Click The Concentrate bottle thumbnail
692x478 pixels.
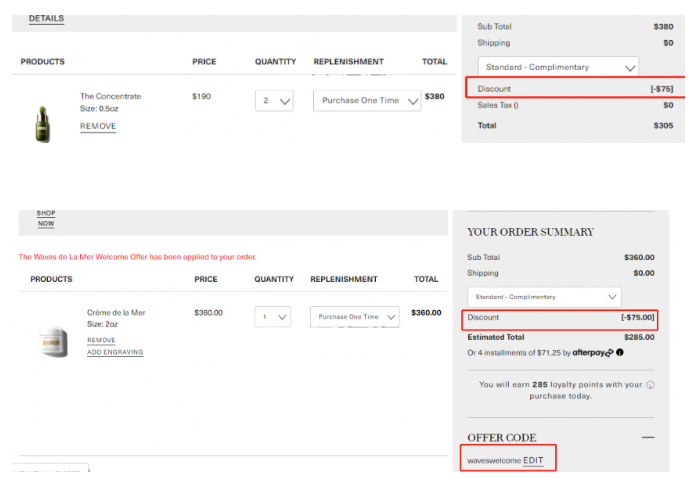click(x=43, y=124)
